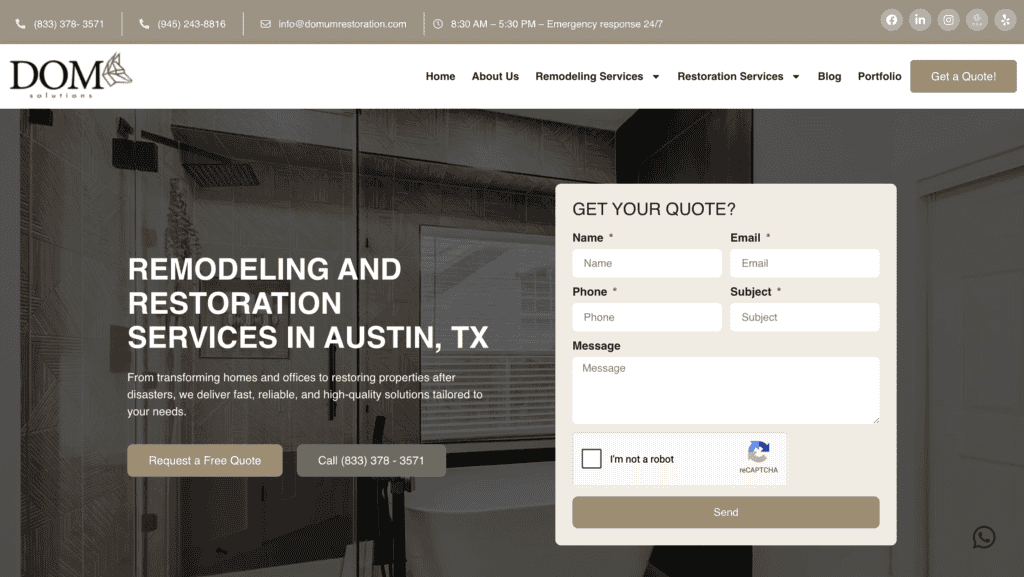This screenshot has height=577, width=1024.
Task: Focus the Name input field
Action: [647, 263]
